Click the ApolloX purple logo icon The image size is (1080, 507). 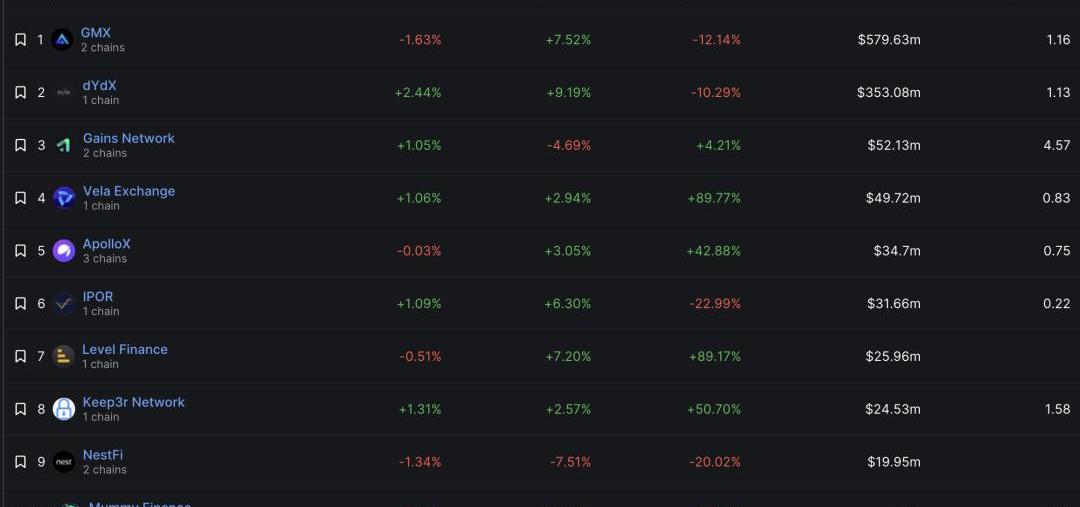pyautogui.click(x=64, y=251)
